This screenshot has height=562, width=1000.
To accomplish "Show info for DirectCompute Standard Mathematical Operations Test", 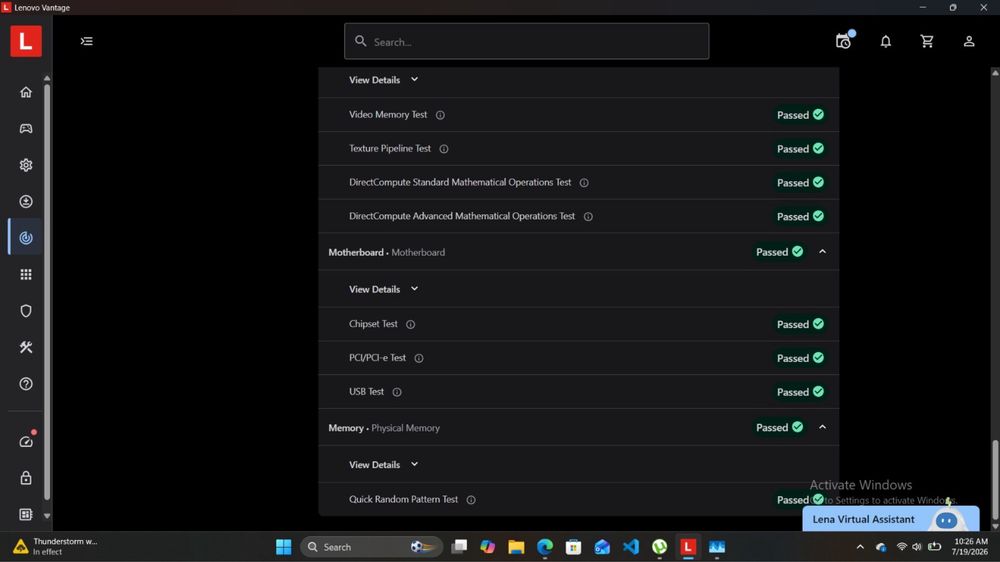I will coord(584,182).
